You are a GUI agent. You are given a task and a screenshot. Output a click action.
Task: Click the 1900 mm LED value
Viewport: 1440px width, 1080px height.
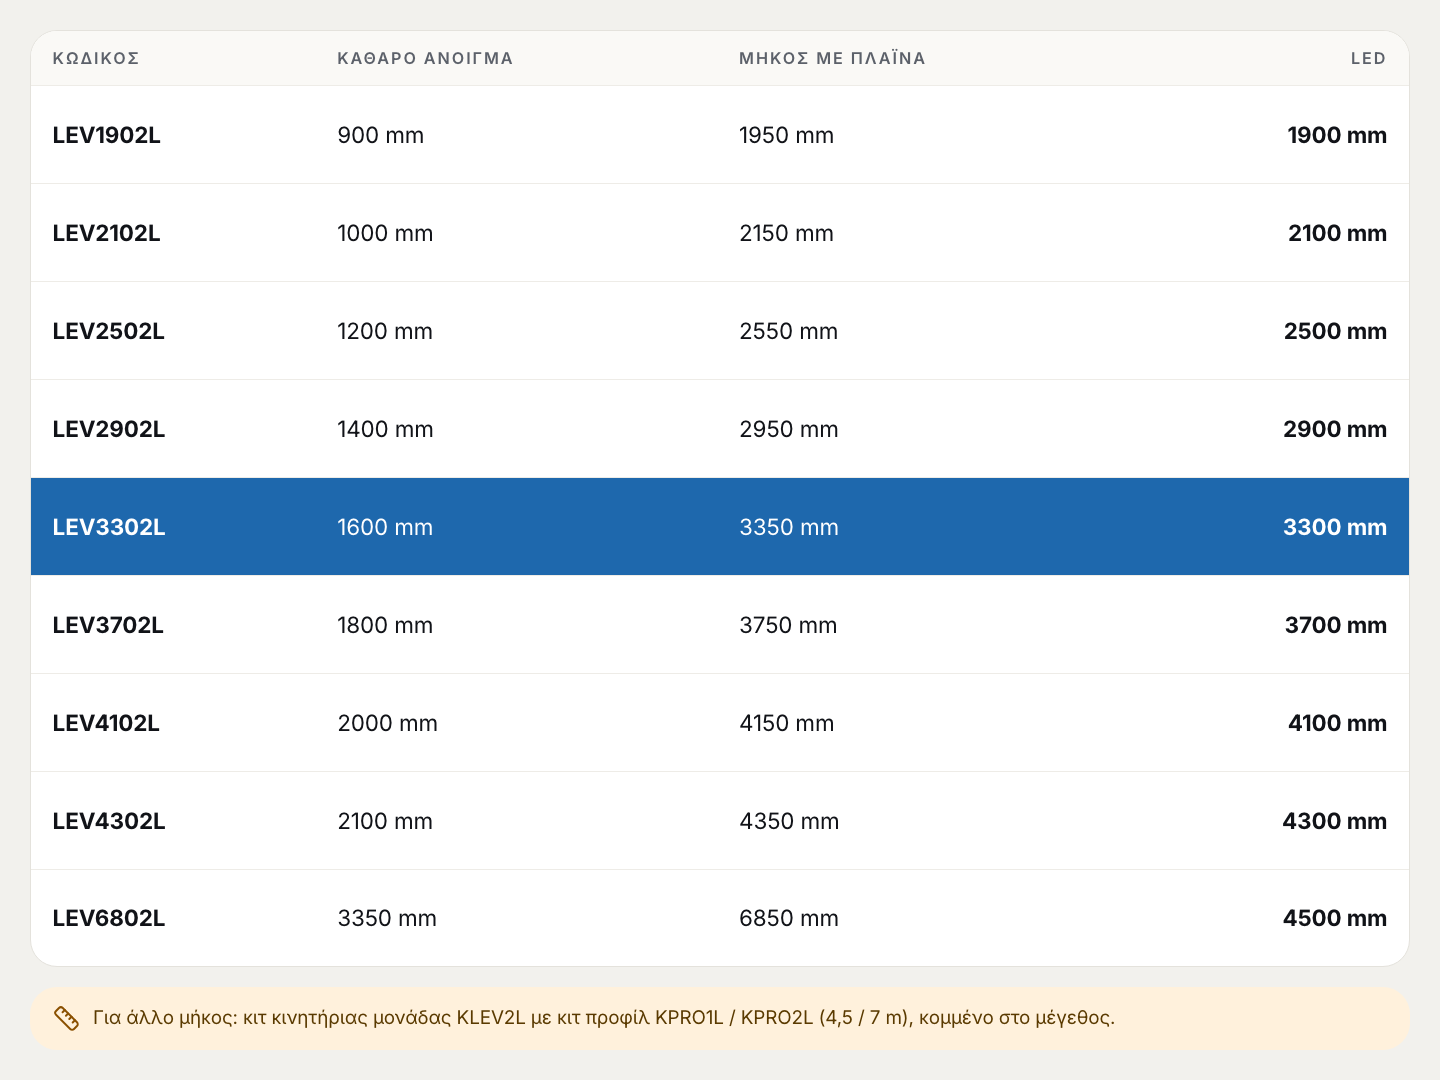click(1337, 135)
